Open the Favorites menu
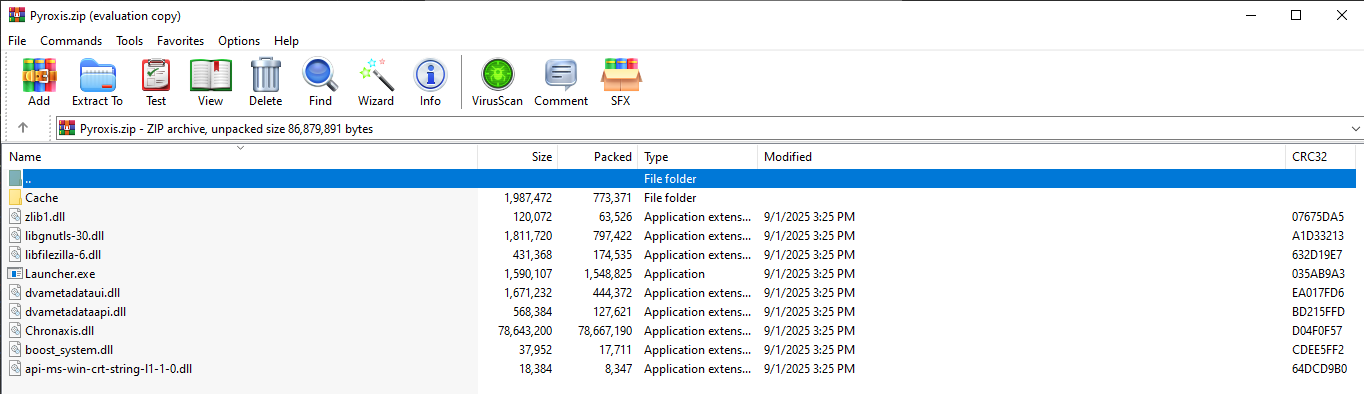Image resolution: width=1364 pixels, height=394 pixels. [x=180, y=41]
